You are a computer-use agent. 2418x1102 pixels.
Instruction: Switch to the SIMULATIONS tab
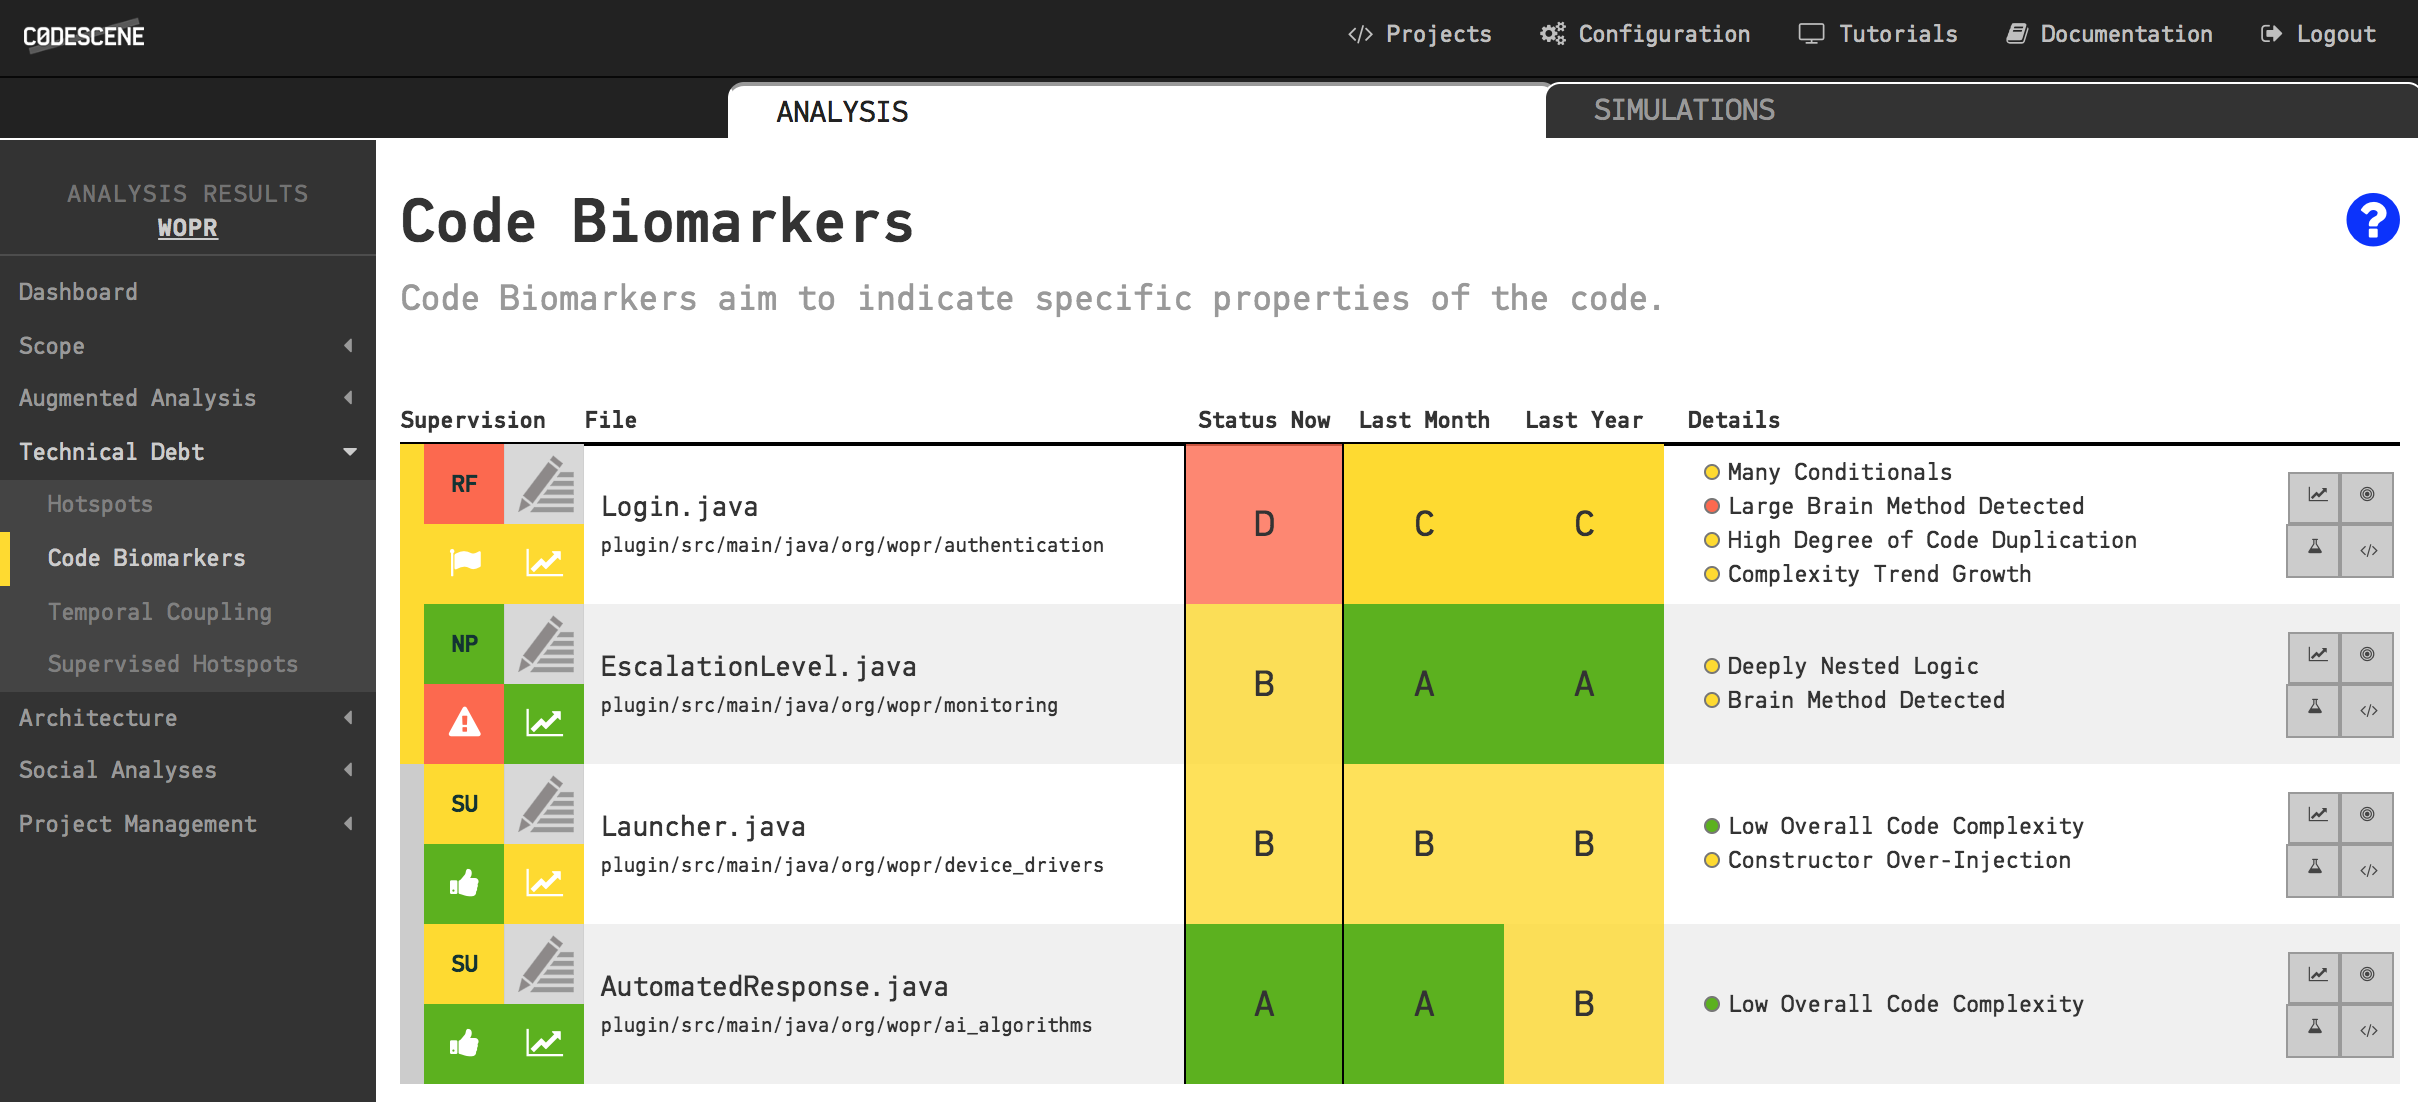pos(1682,109)
